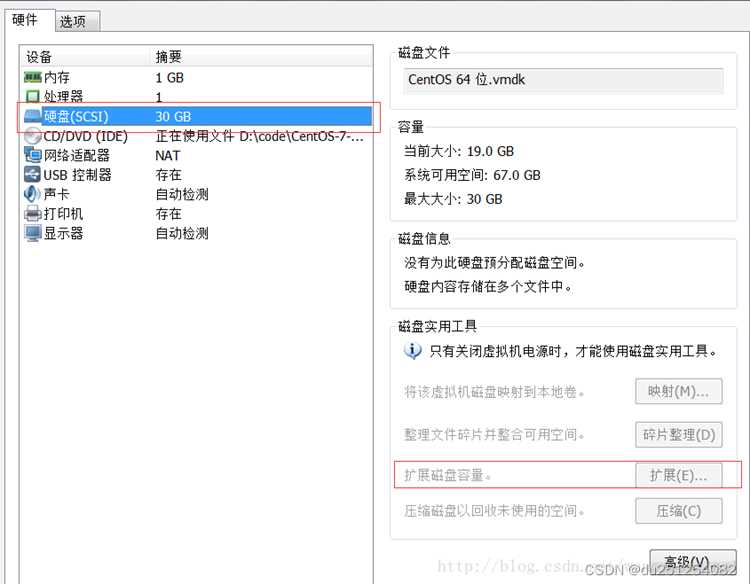Click the sound card (声卡) icon

(33, 194)
